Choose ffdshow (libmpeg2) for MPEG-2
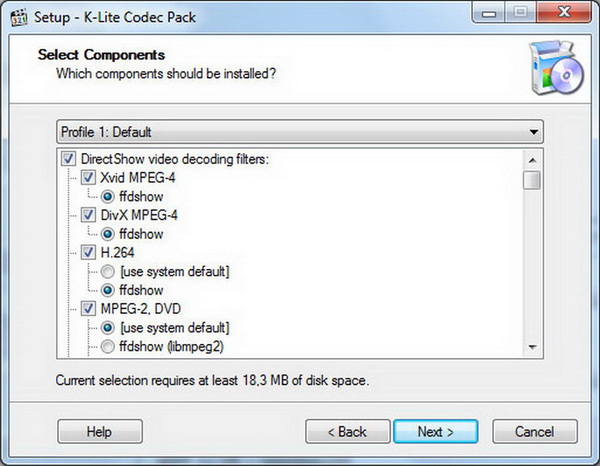 [x=107, y=347]
